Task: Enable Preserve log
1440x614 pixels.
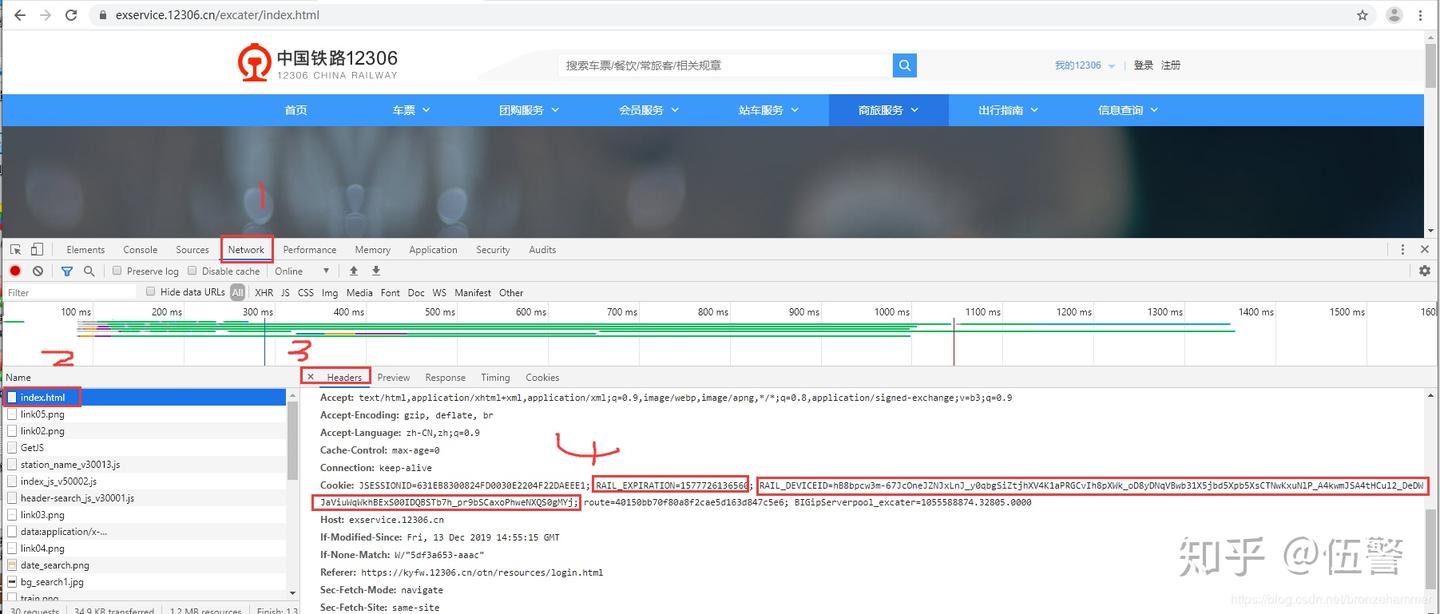Action: [x=117, y=270]
